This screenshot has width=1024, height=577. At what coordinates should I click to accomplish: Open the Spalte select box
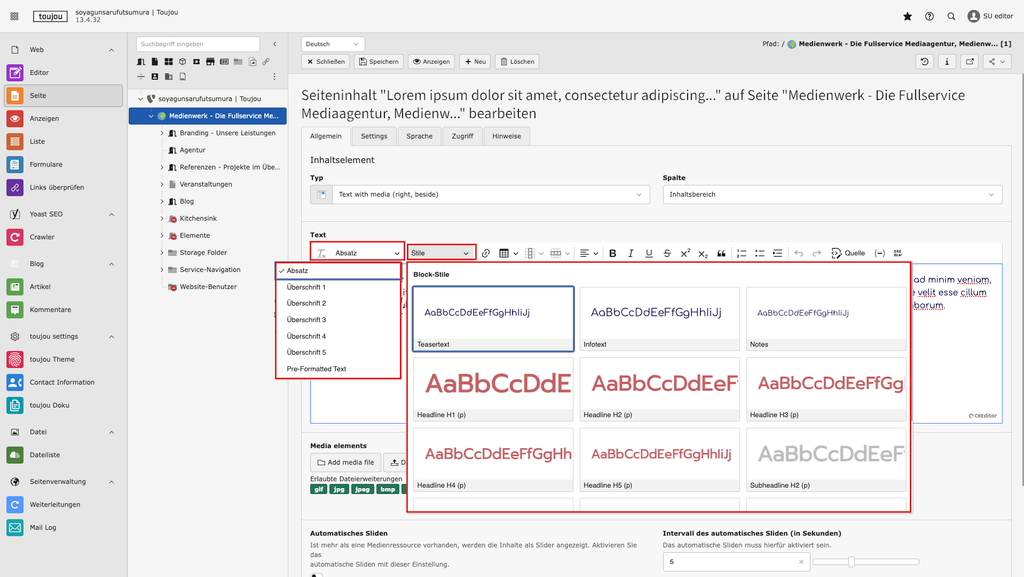(x=832, y=195)
